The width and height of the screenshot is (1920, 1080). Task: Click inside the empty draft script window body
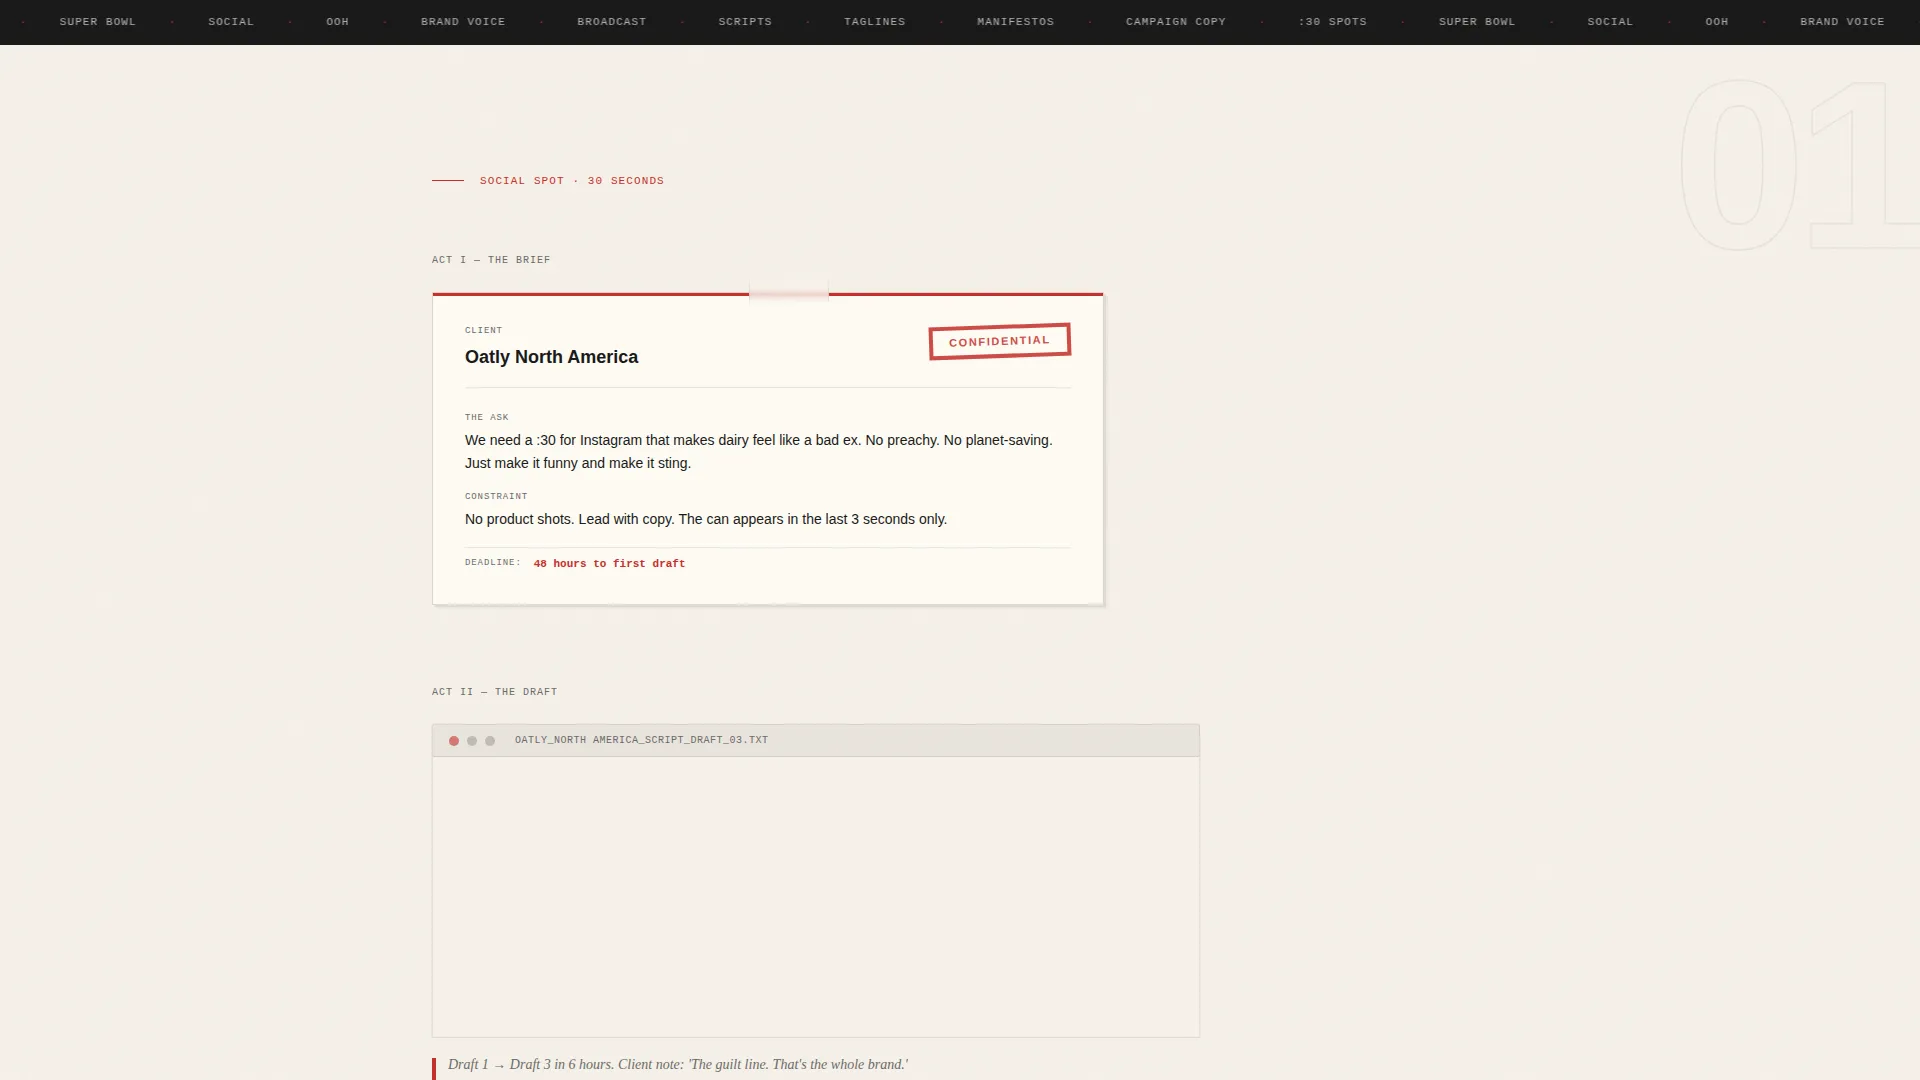pyautogui.click(x=816, y=897)
